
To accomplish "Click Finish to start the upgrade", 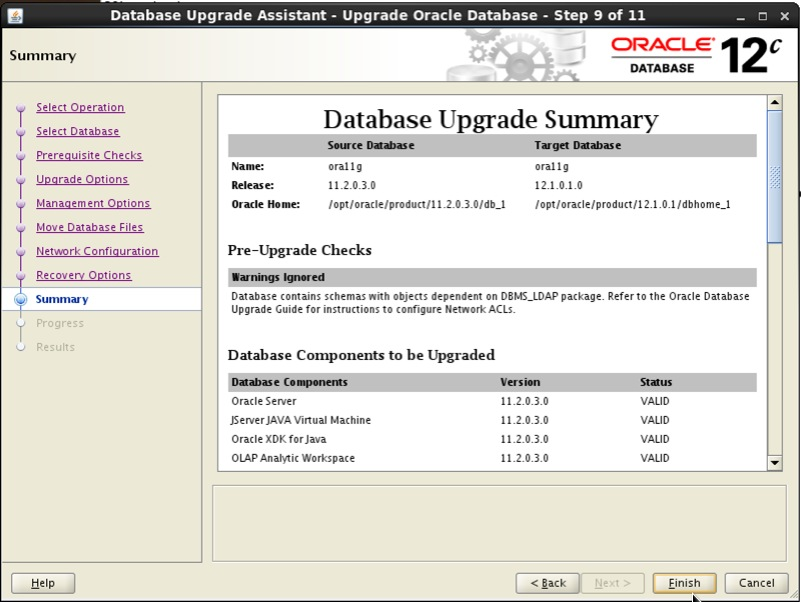I will [684, 583].
